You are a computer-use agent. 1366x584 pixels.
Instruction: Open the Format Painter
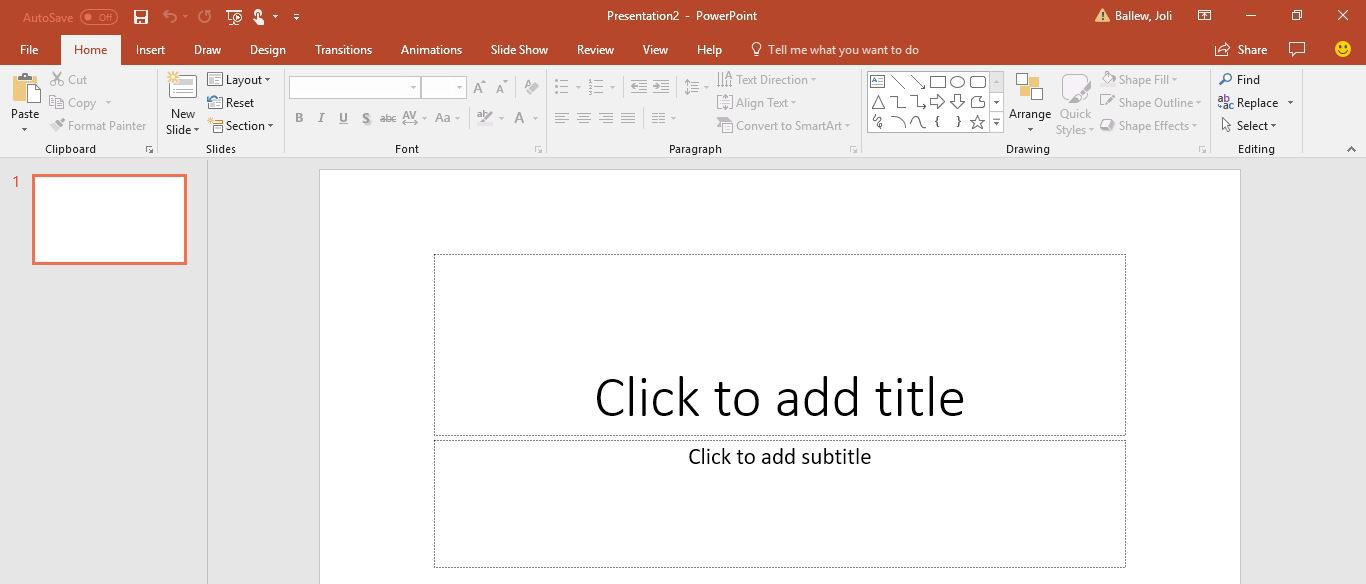pos(99,125)
